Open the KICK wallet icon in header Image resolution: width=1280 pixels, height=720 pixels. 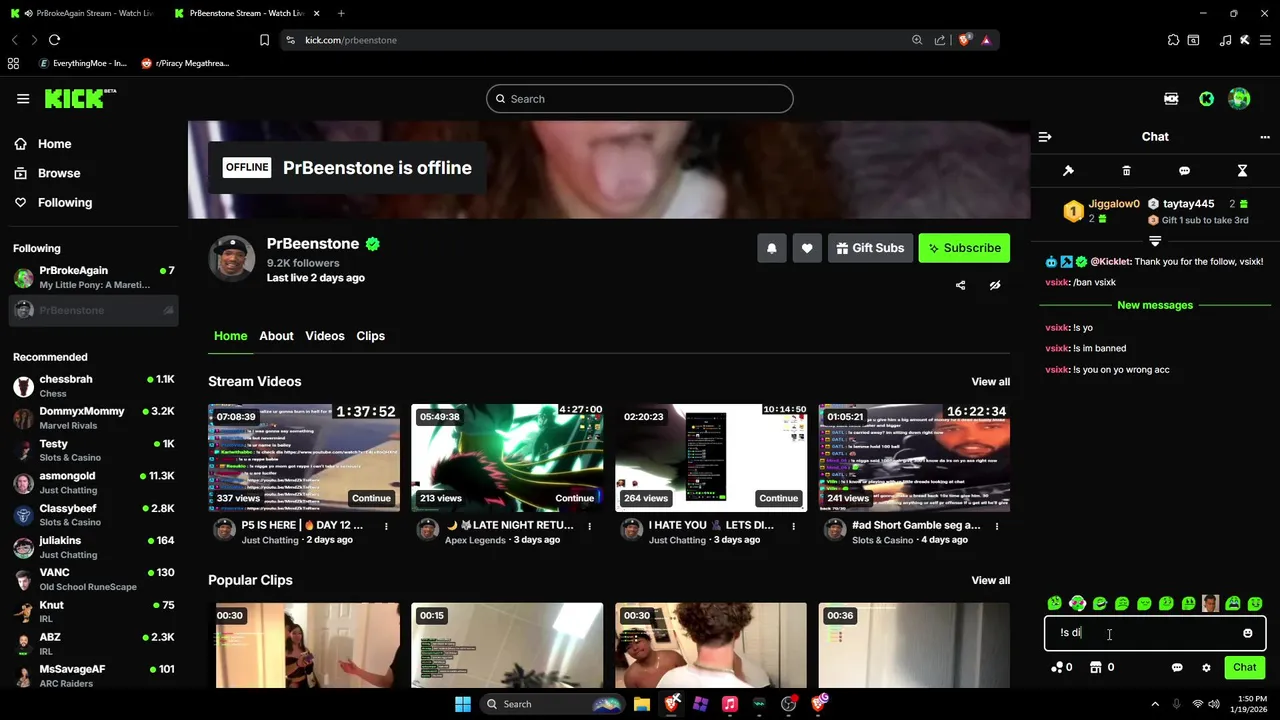coord(1171,99)
